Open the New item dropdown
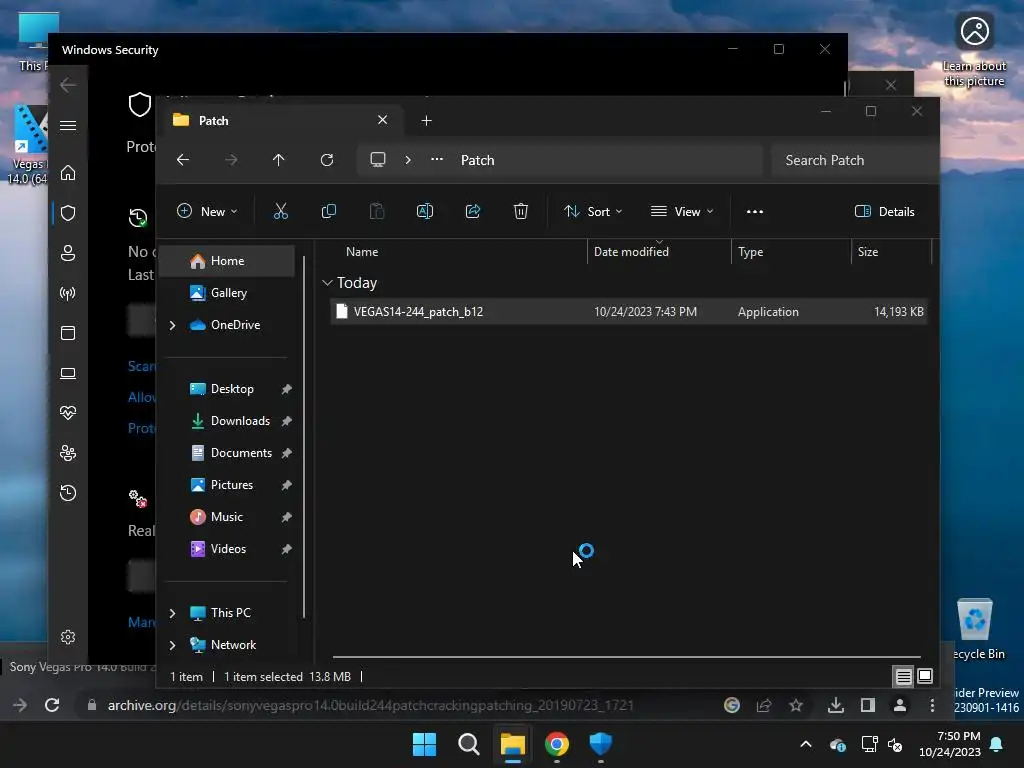 click(x=207, y=212)
